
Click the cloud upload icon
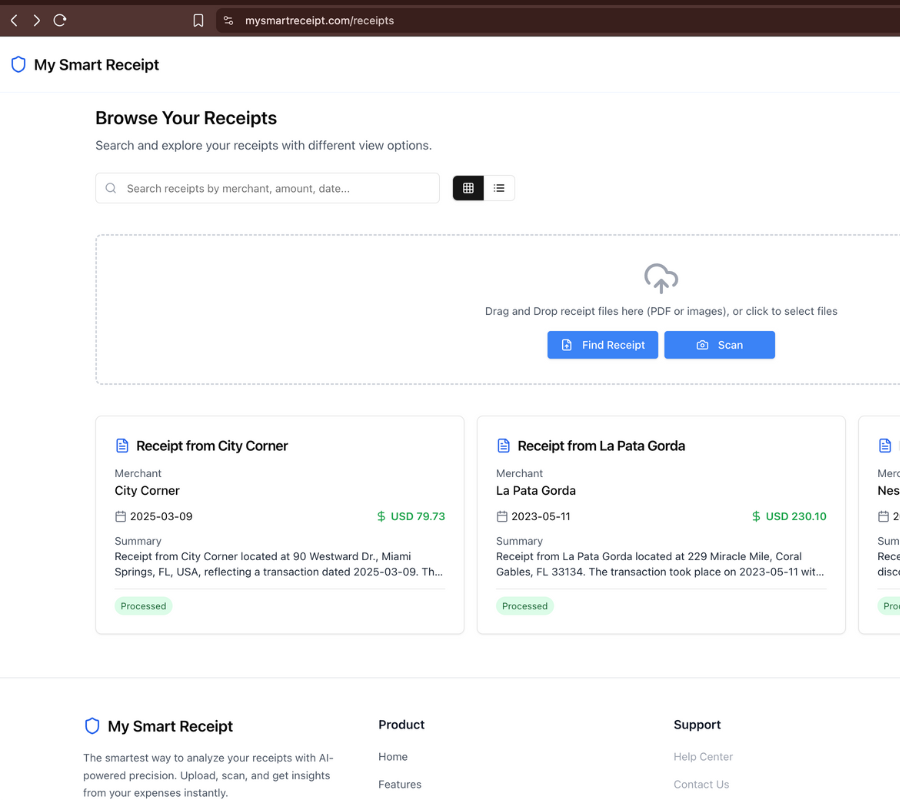pos(661,278)
